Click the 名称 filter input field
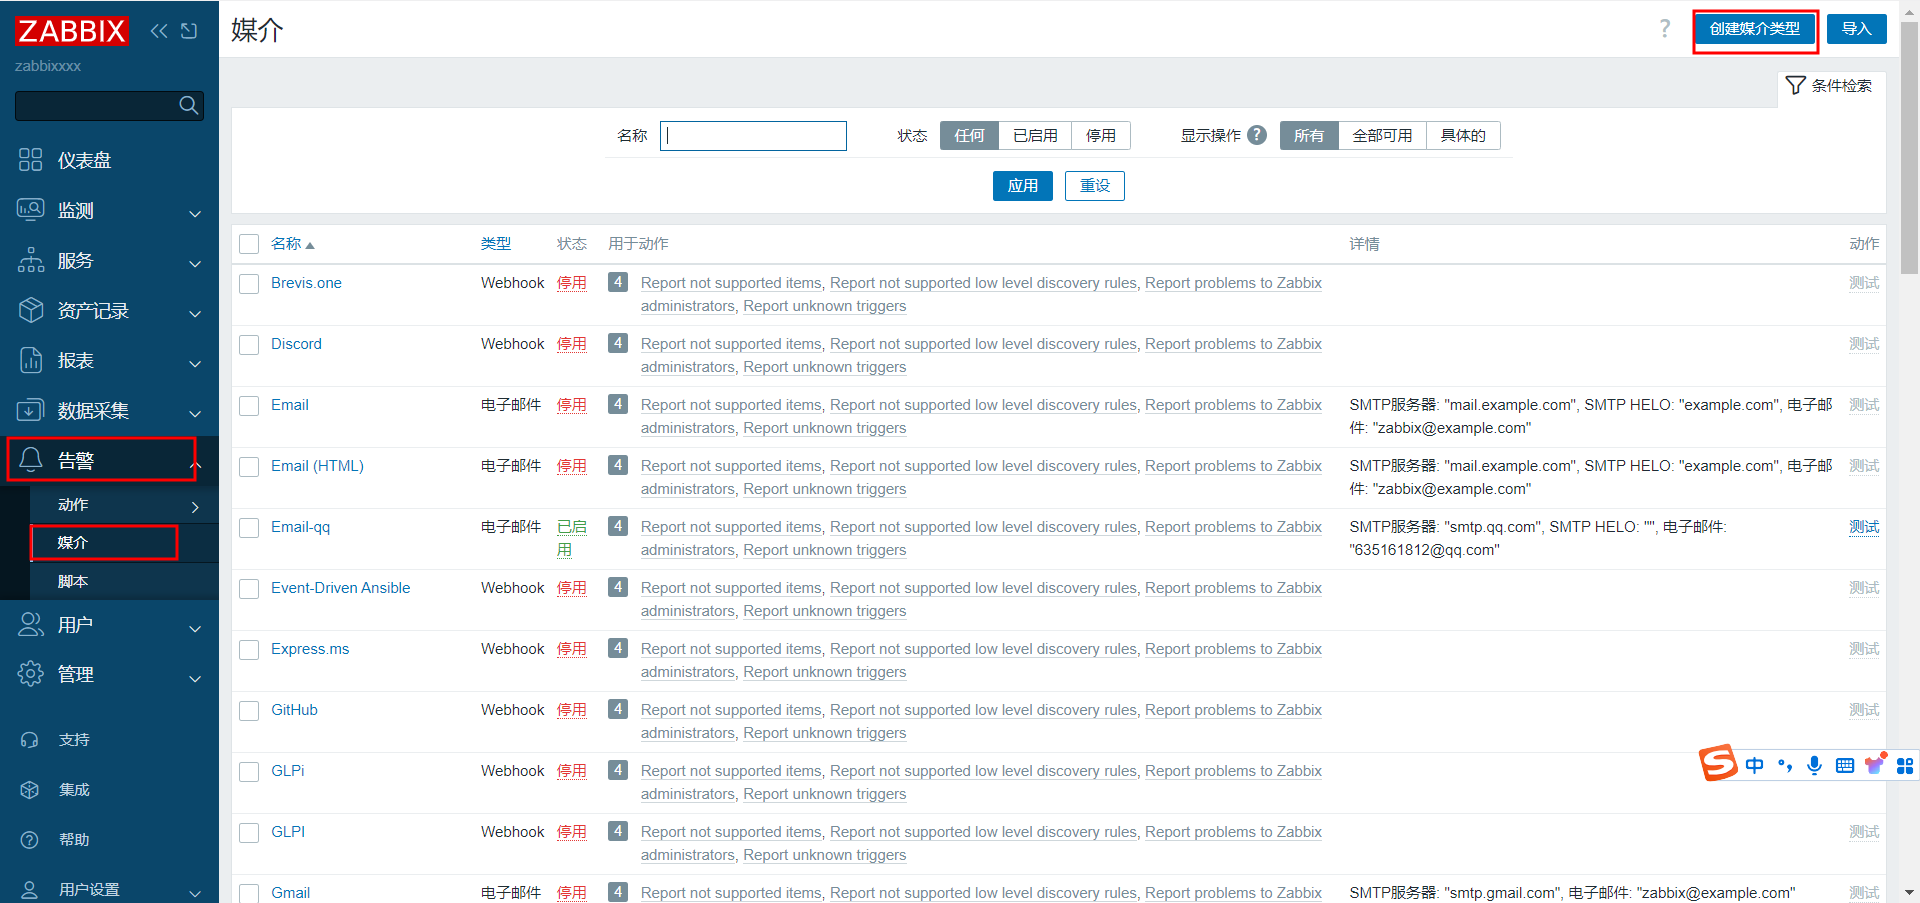Screen dimensions: 1920x903 (x=753, y=136)
